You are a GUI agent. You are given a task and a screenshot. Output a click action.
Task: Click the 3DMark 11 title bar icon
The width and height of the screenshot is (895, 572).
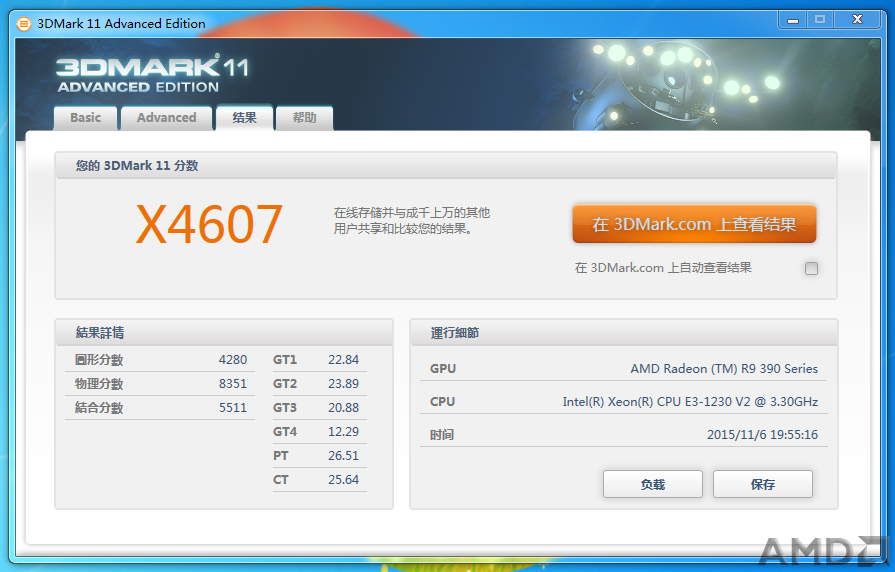[x=23, y=24]
